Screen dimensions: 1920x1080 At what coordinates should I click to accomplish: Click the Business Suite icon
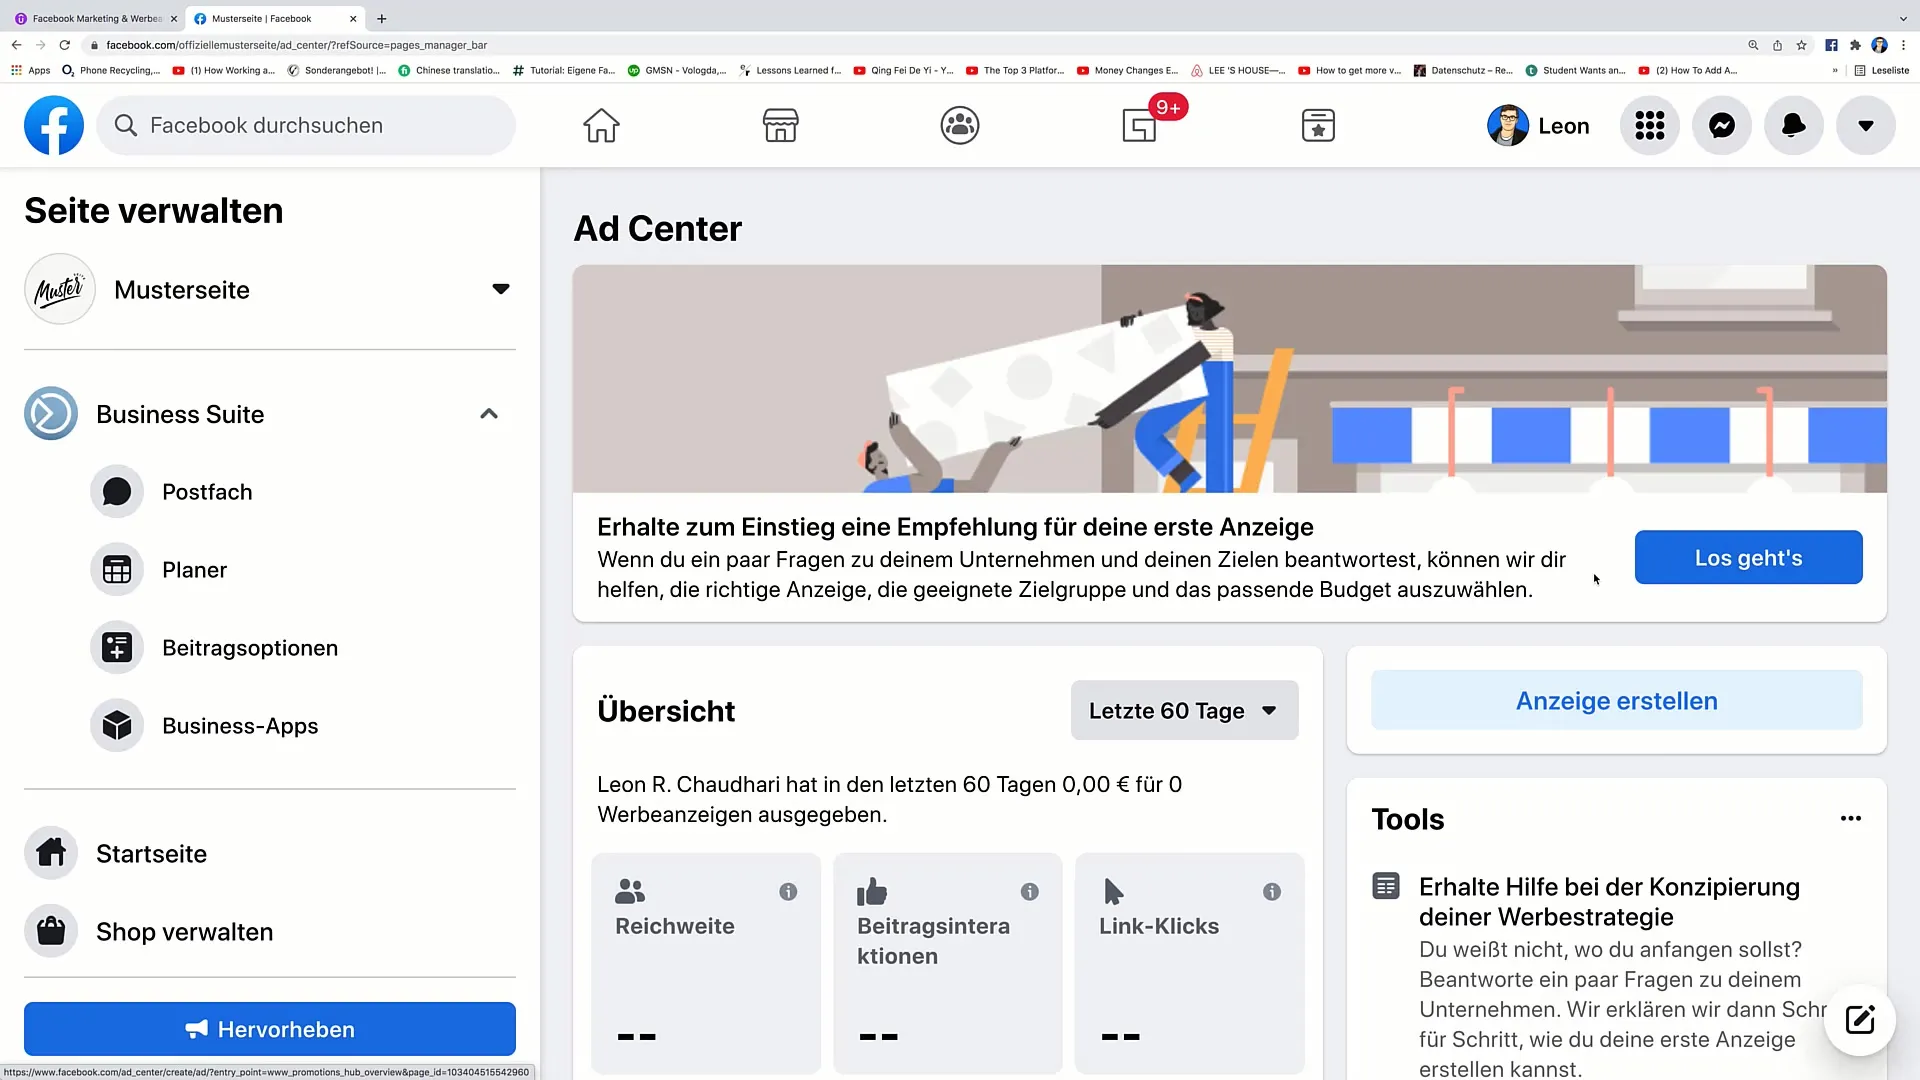pyautogui.click(x=51, y=414)
